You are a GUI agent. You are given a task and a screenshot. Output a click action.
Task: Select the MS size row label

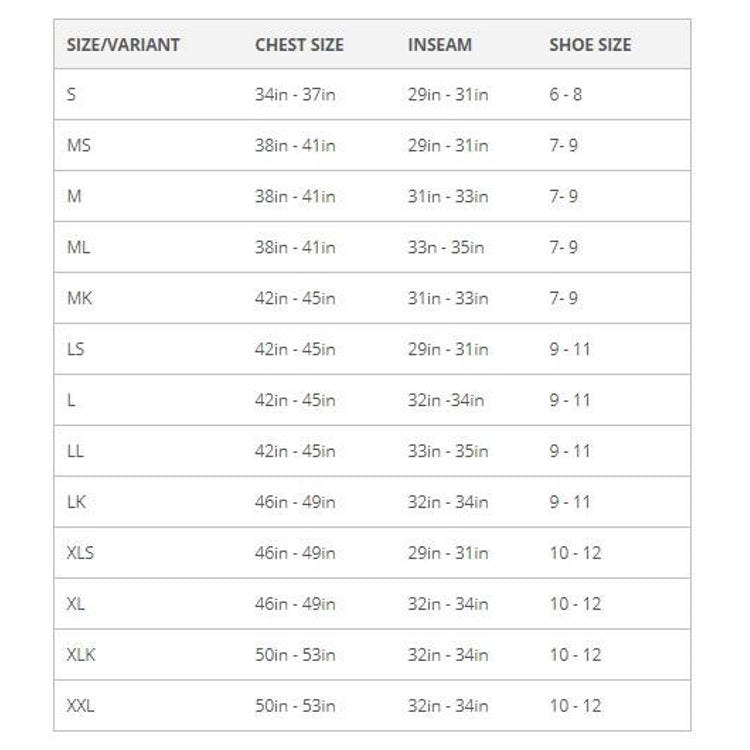click(x=79, y=145)
